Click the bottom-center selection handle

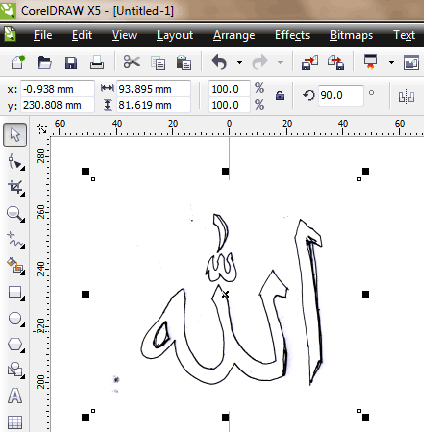tap(225, 417)
